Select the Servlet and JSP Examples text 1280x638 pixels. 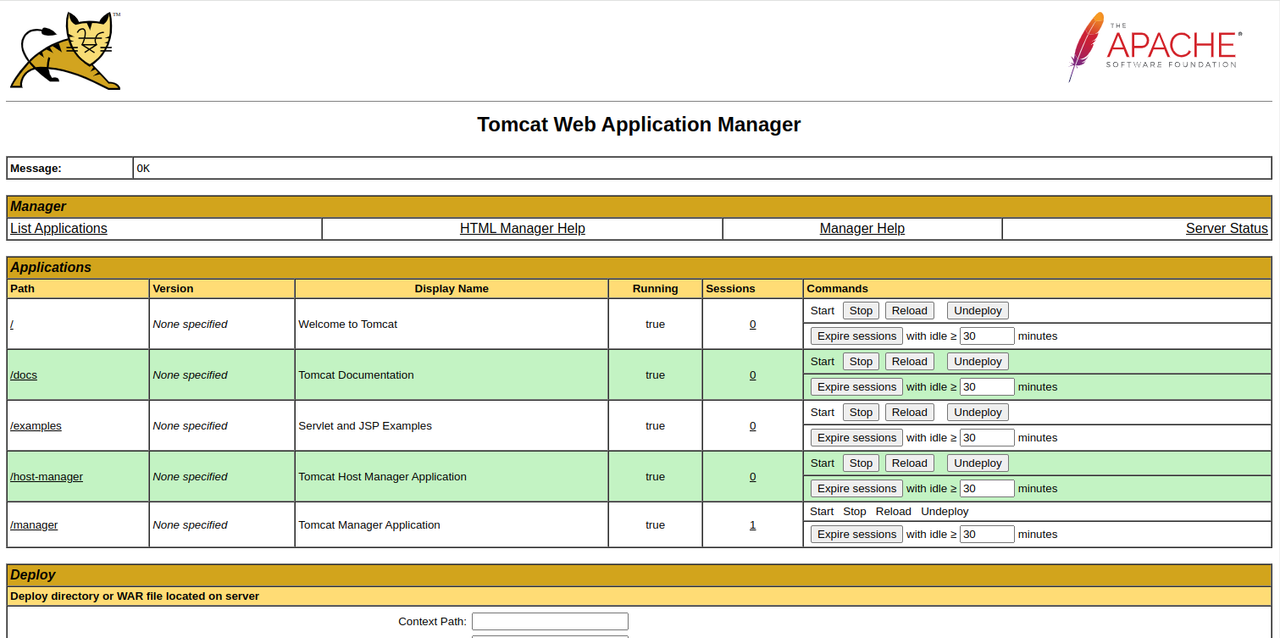click(365, 426)
